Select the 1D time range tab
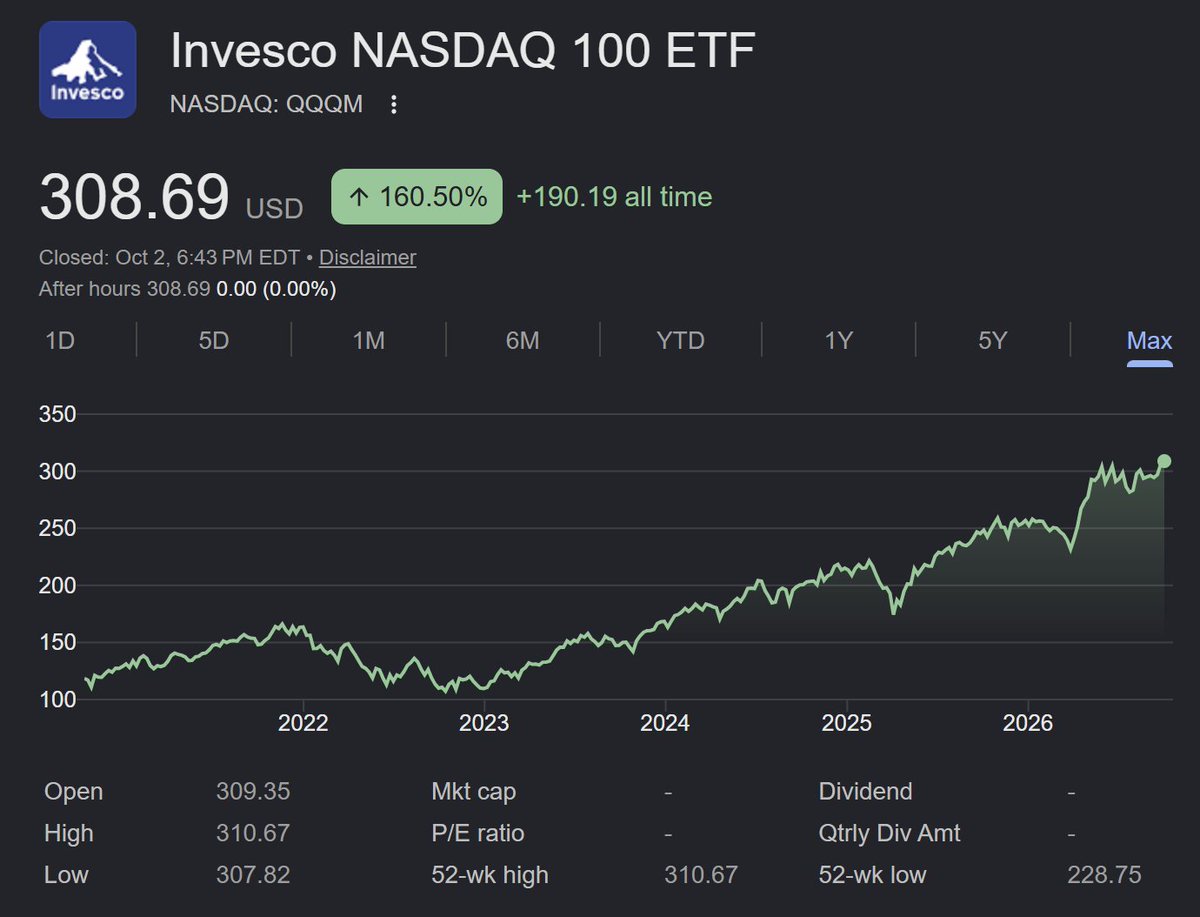This screenshot has height=917, width=1200. tap(60, 340)
